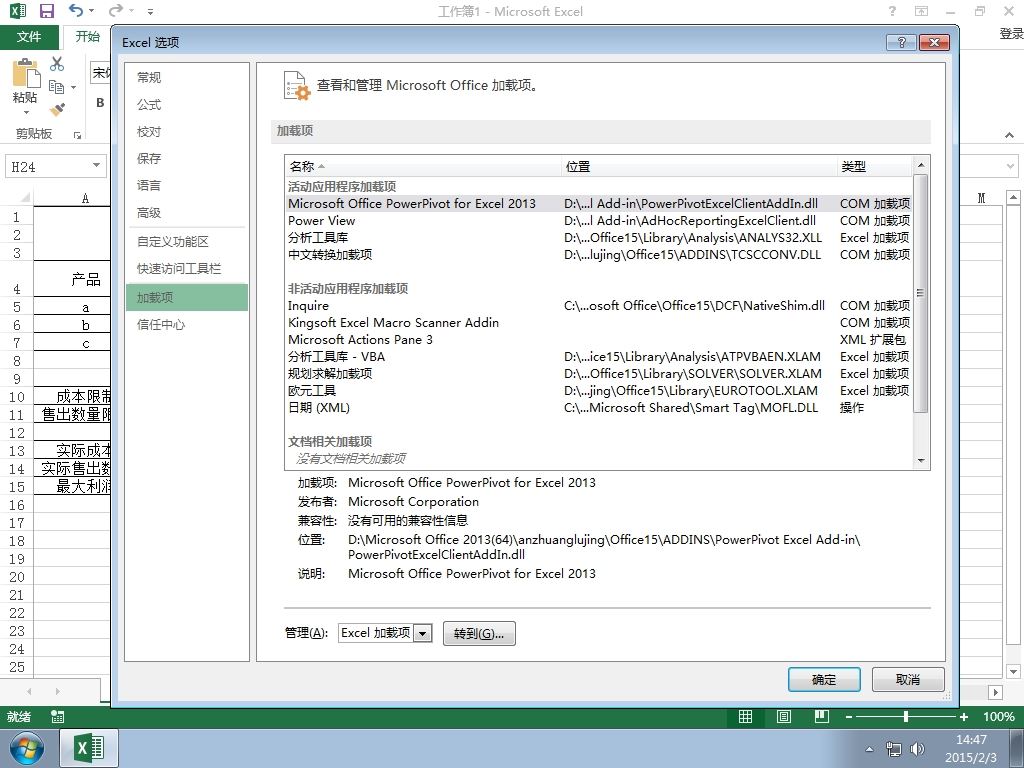Select Advanced category in options sidebar
The image size is (1024, 768).
[x=187, y=212]
